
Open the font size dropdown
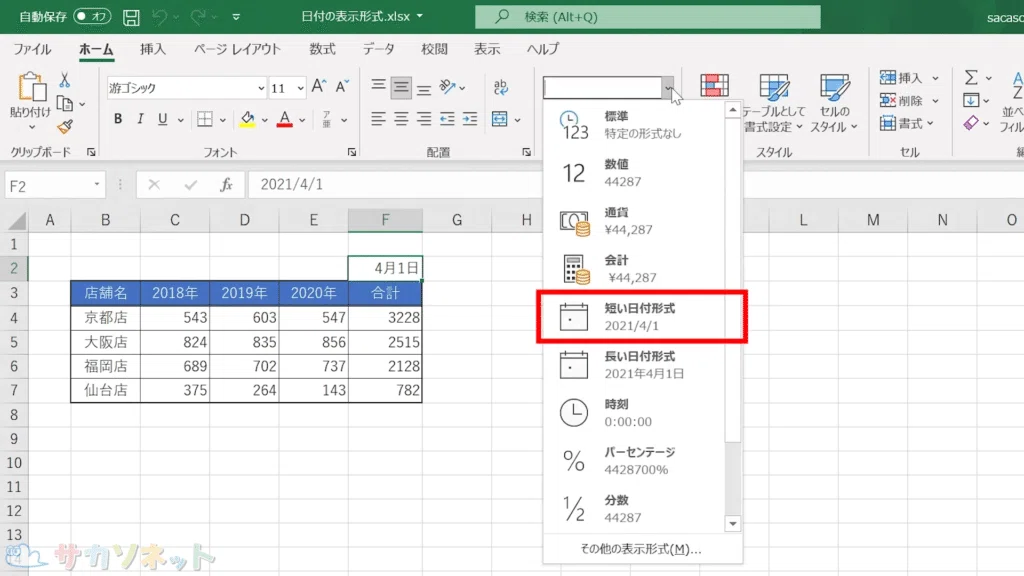[300, 88]
